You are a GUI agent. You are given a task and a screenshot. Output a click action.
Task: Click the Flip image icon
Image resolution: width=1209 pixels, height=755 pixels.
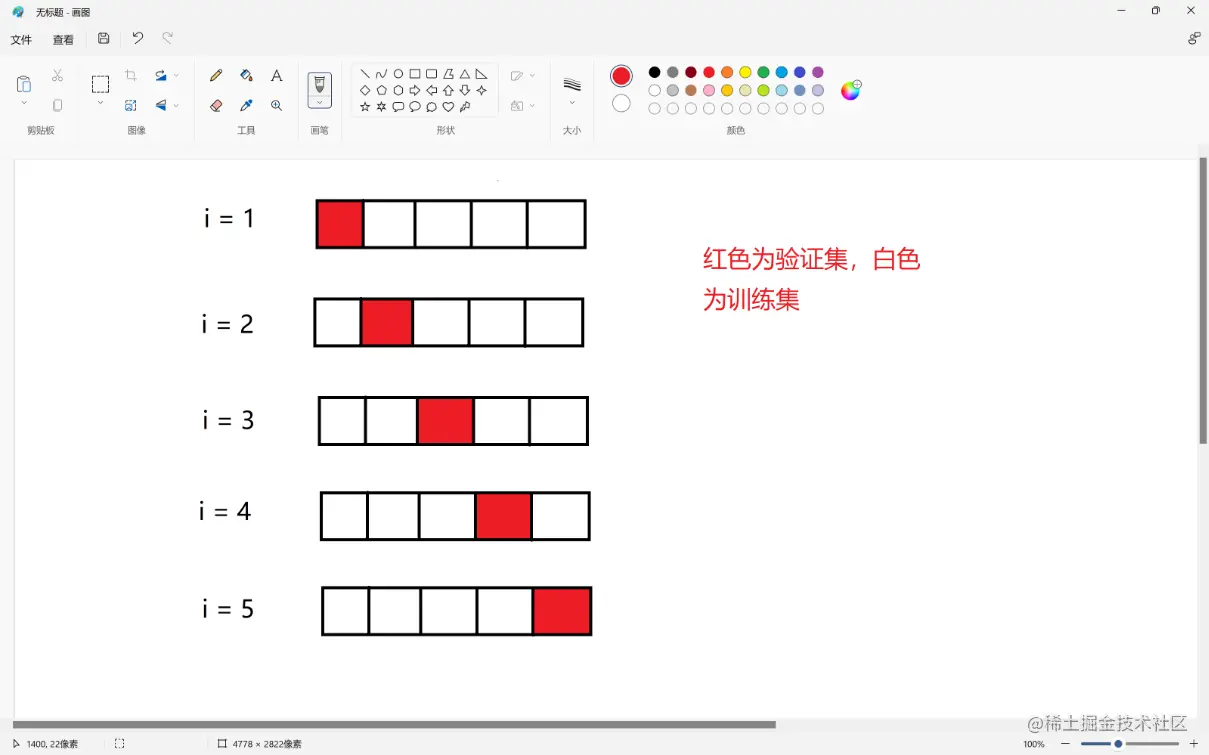point(161,105)
